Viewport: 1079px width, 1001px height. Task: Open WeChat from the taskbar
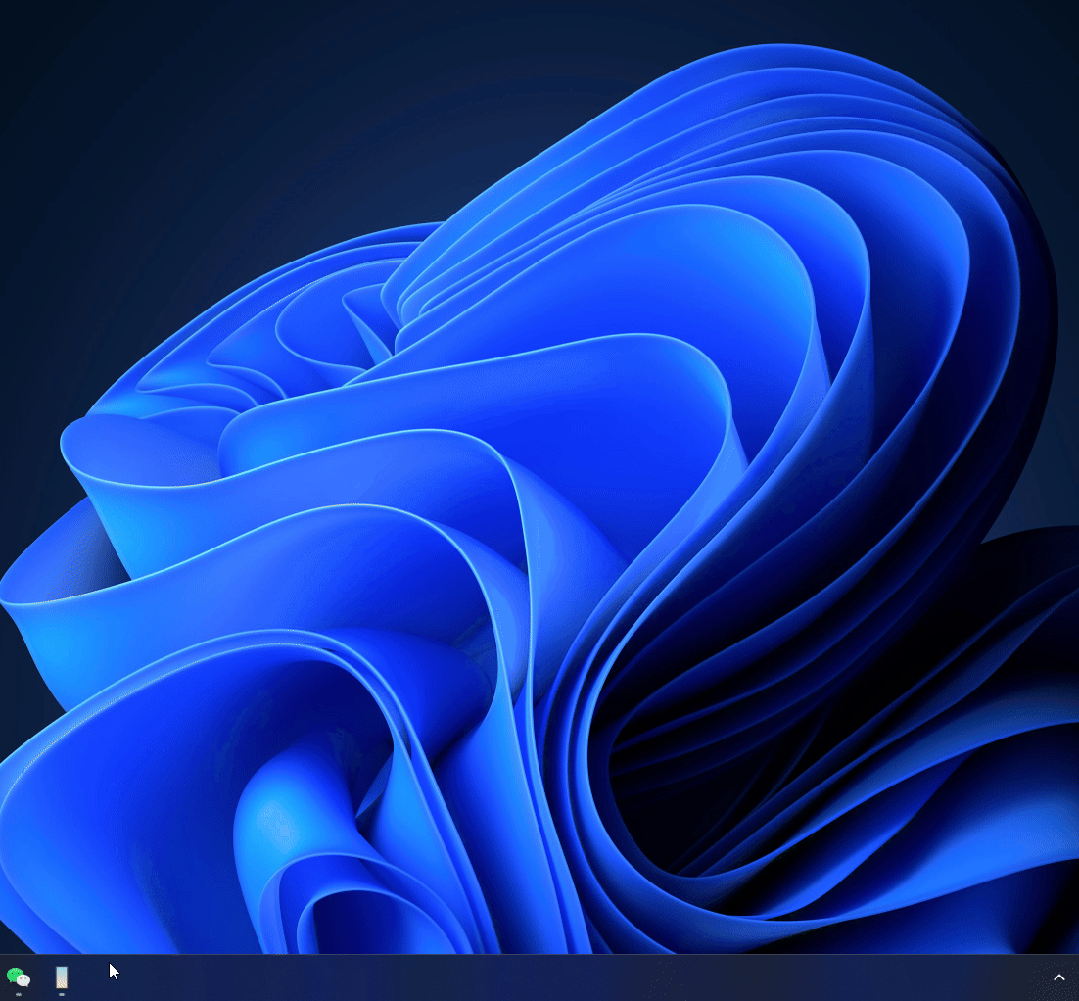pyautogui.click(x=18, y=977)
